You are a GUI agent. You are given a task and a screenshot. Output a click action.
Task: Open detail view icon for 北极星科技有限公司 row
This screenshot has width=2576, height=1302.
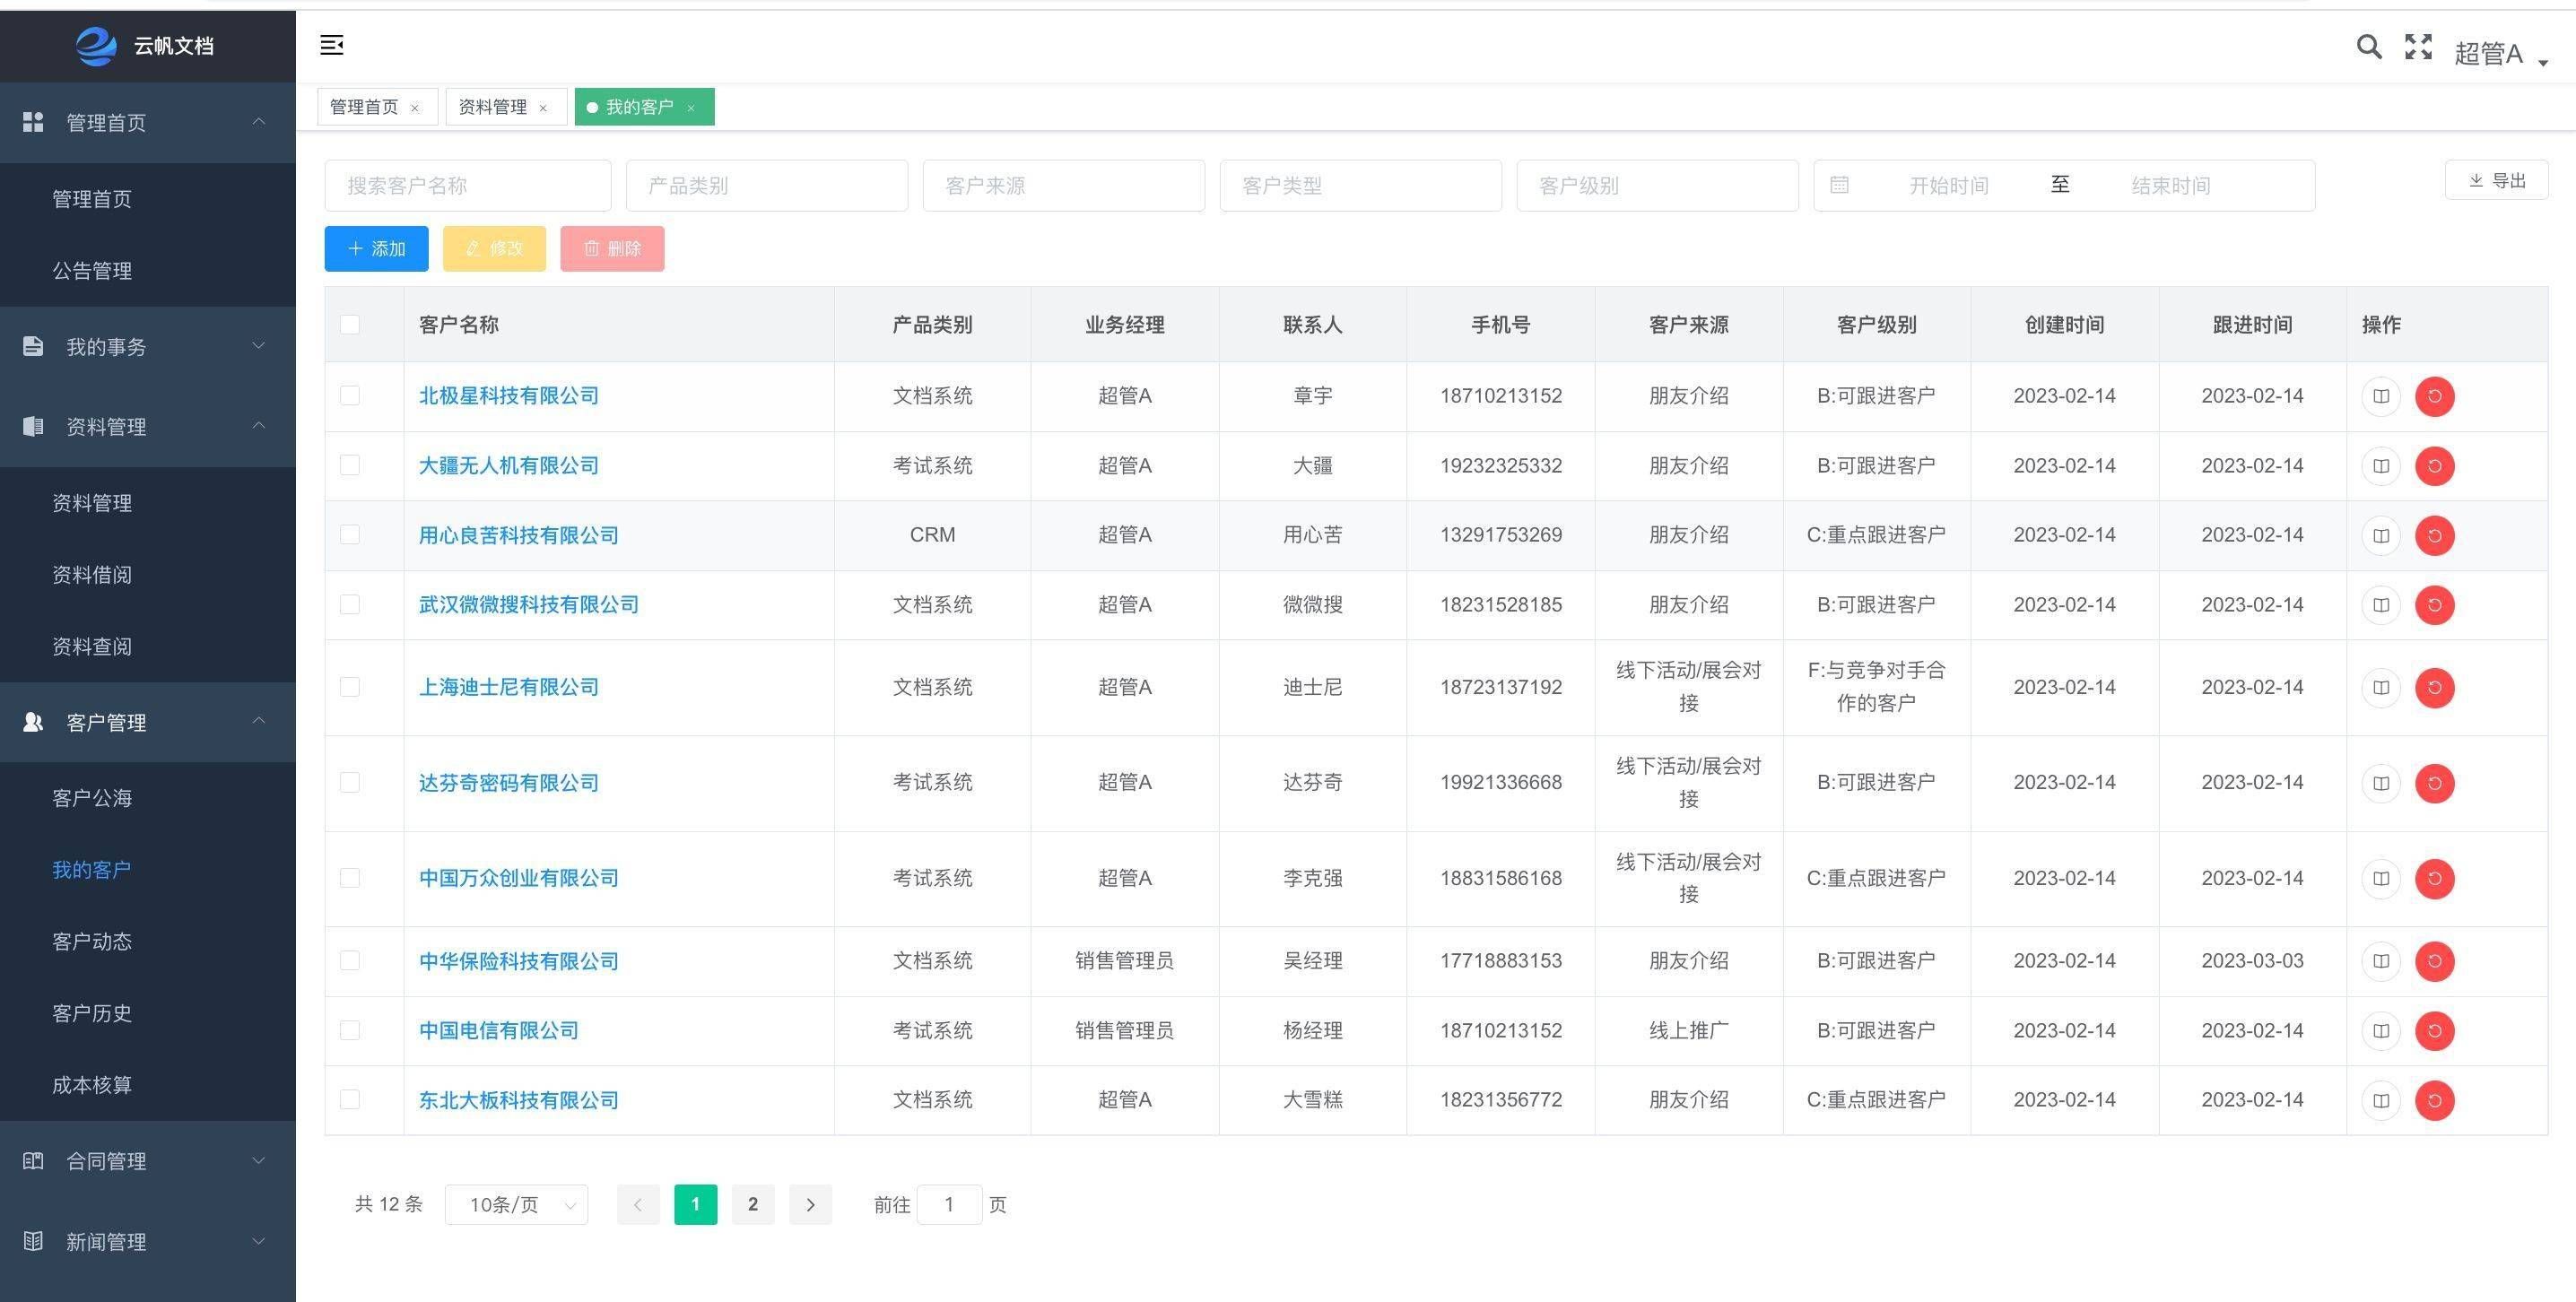tap(2381, 396)
